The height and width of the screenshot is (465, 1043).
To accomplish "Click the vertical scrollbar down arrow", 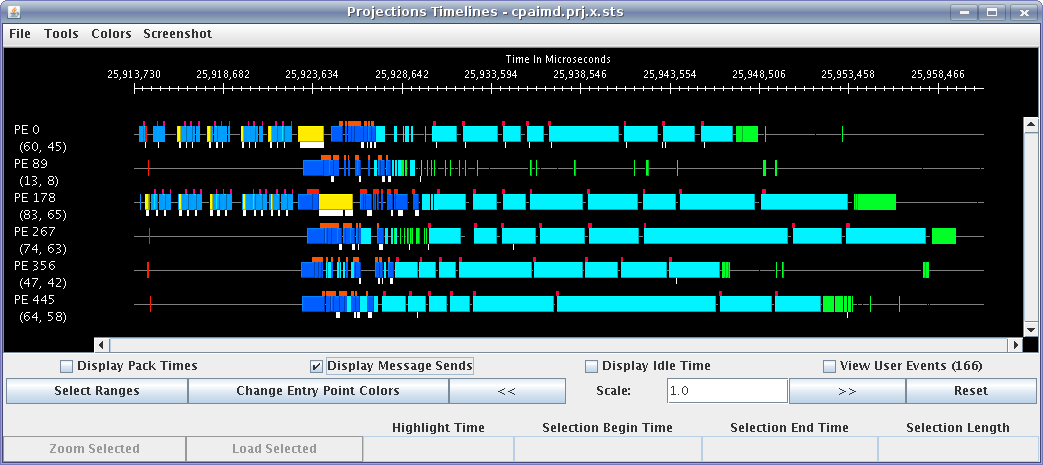I will [x=1029, y=329].
